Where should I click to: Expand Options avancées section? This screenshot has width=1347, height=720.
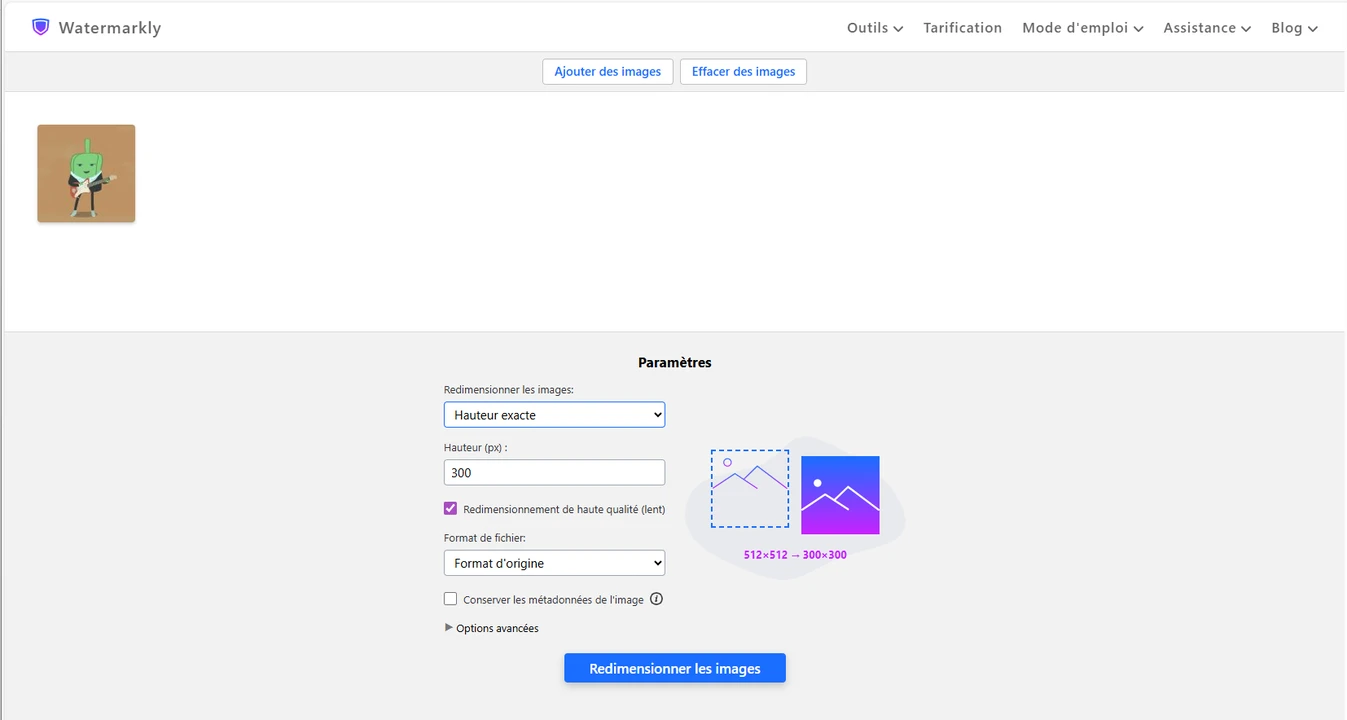point(491,628)
